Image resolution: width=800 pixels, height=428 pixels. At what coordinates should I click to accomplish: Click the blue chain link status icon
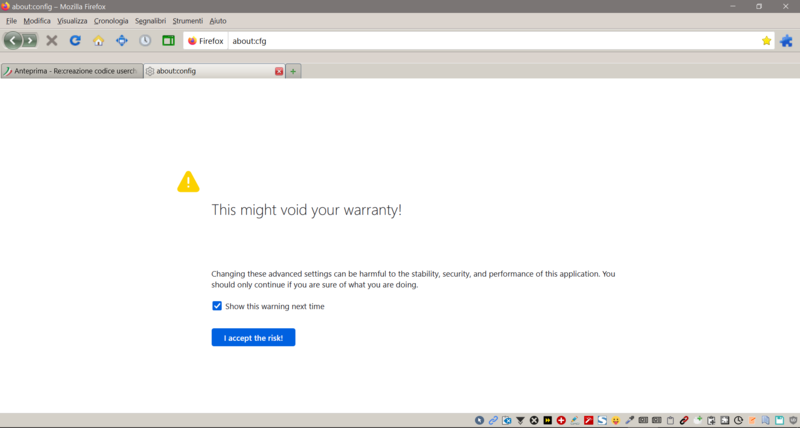(x=493, y=420)
